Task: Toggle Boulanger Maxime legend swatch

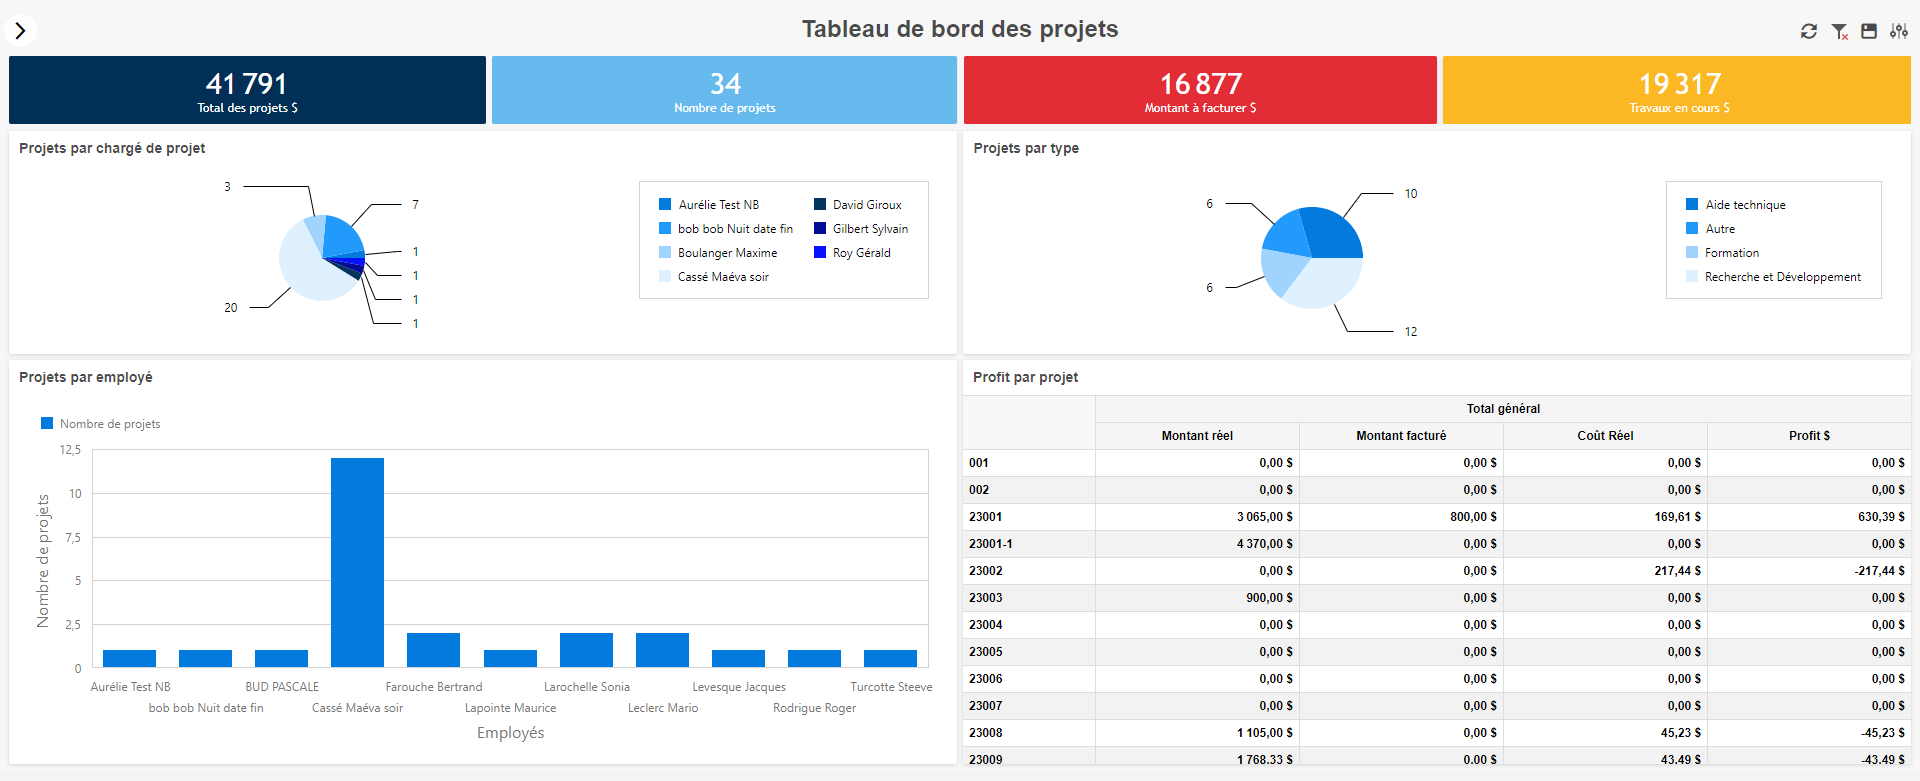Action: 665,252
